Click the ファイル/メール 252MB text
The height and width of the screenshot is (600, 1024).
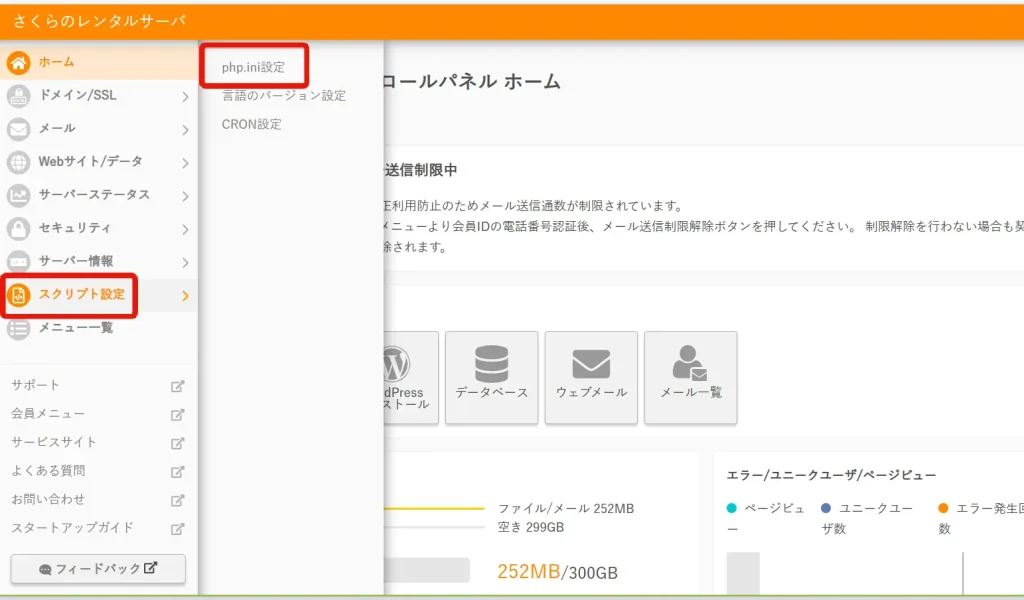coord(566,508)
